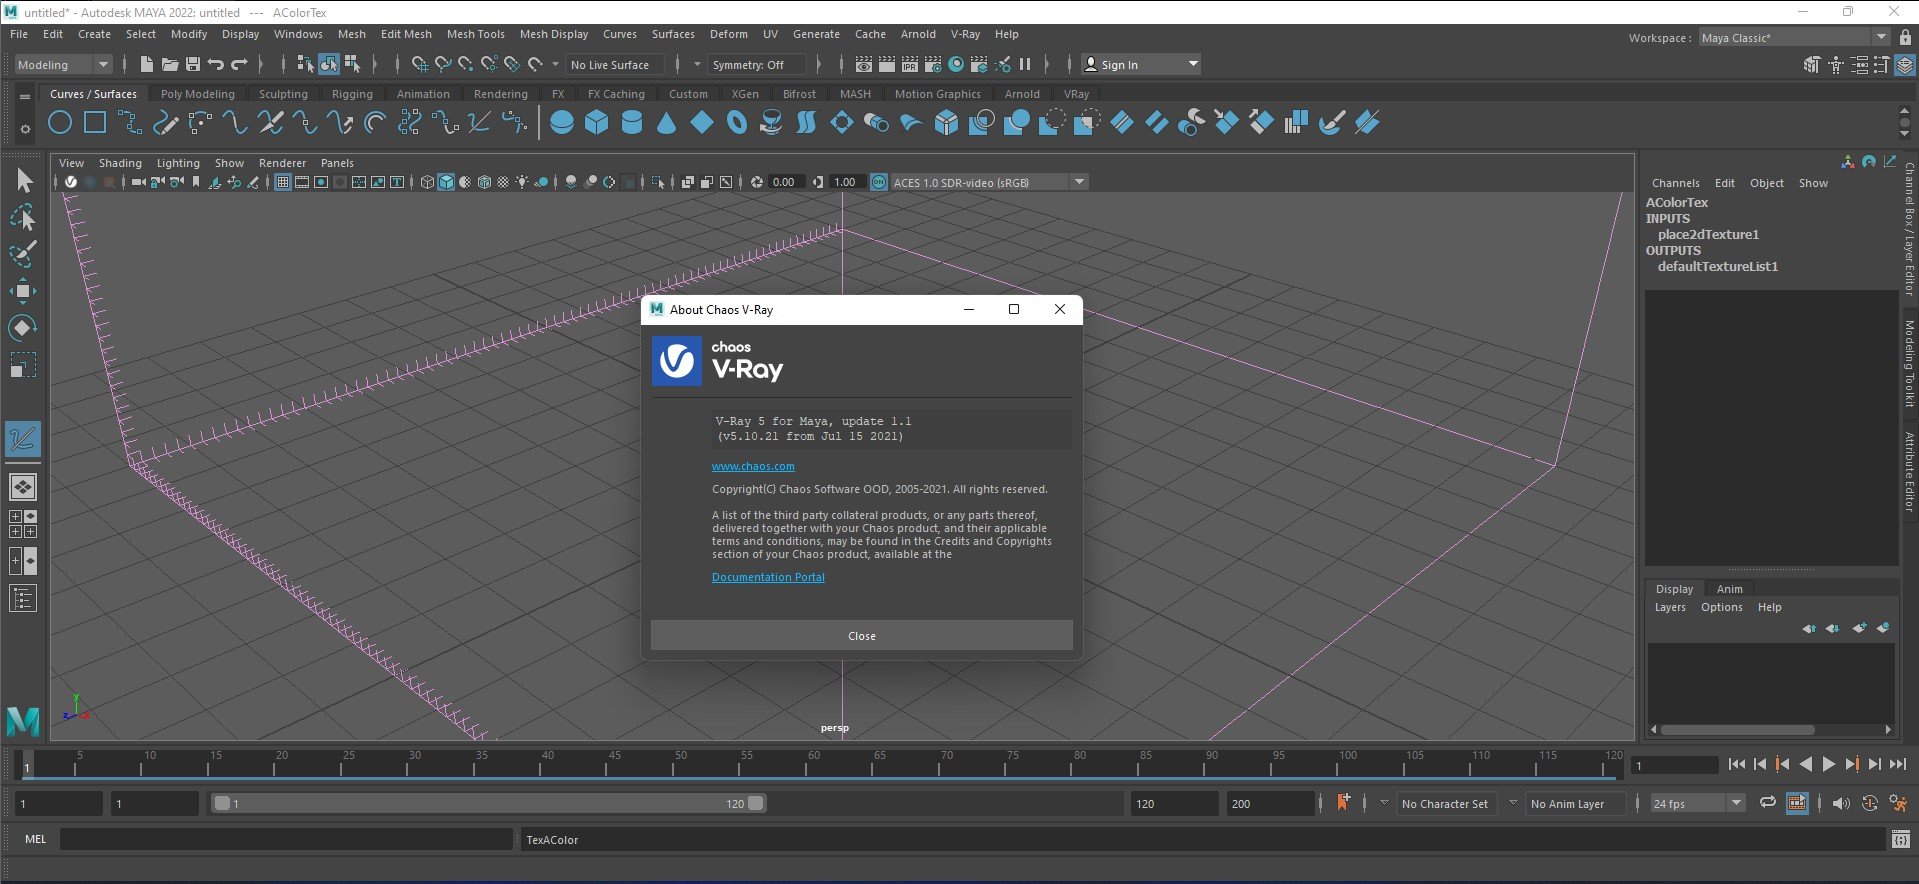Viewport: 1919px width, 884px height.
Task: Open the script editor icon
Action: (x=1901, y=840)
